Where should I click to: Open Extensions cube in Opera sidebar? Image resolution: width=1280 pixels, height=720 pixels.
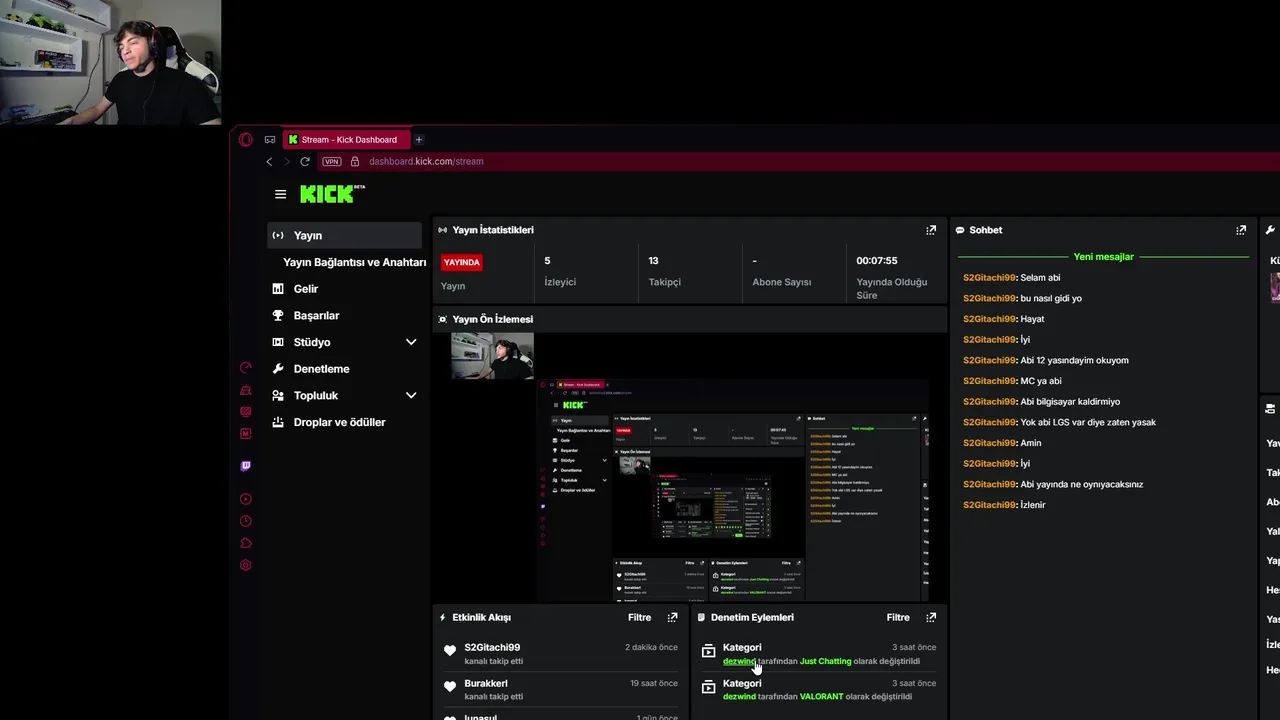(246, 543)
